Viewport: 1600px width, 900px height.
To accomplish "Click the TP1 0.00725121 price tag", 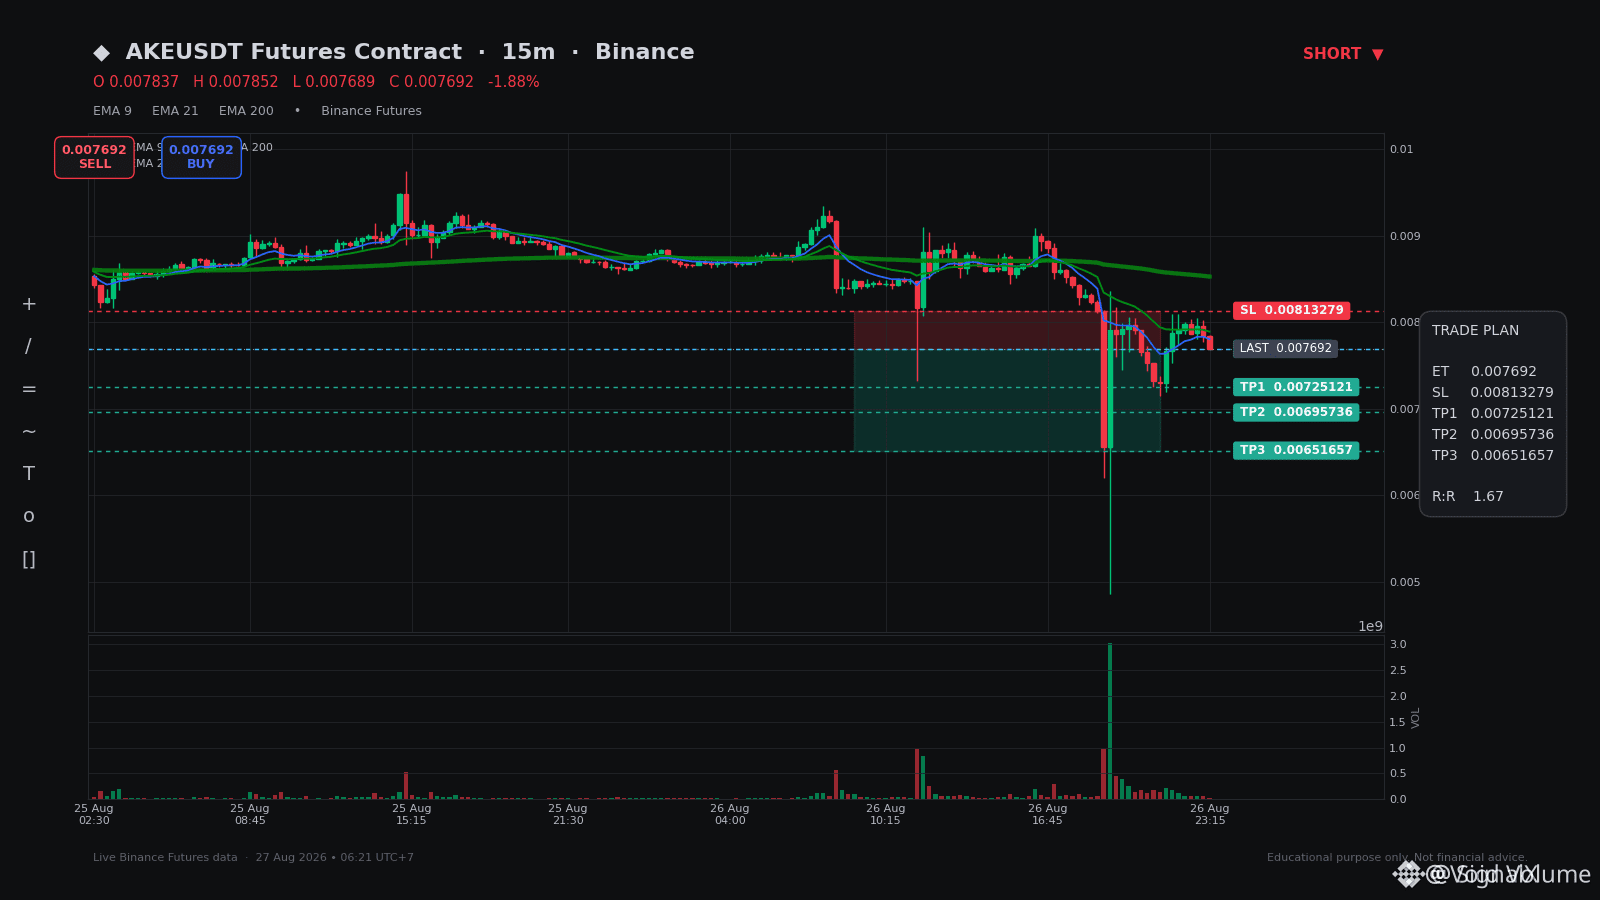I will (x=1296, y=387).
